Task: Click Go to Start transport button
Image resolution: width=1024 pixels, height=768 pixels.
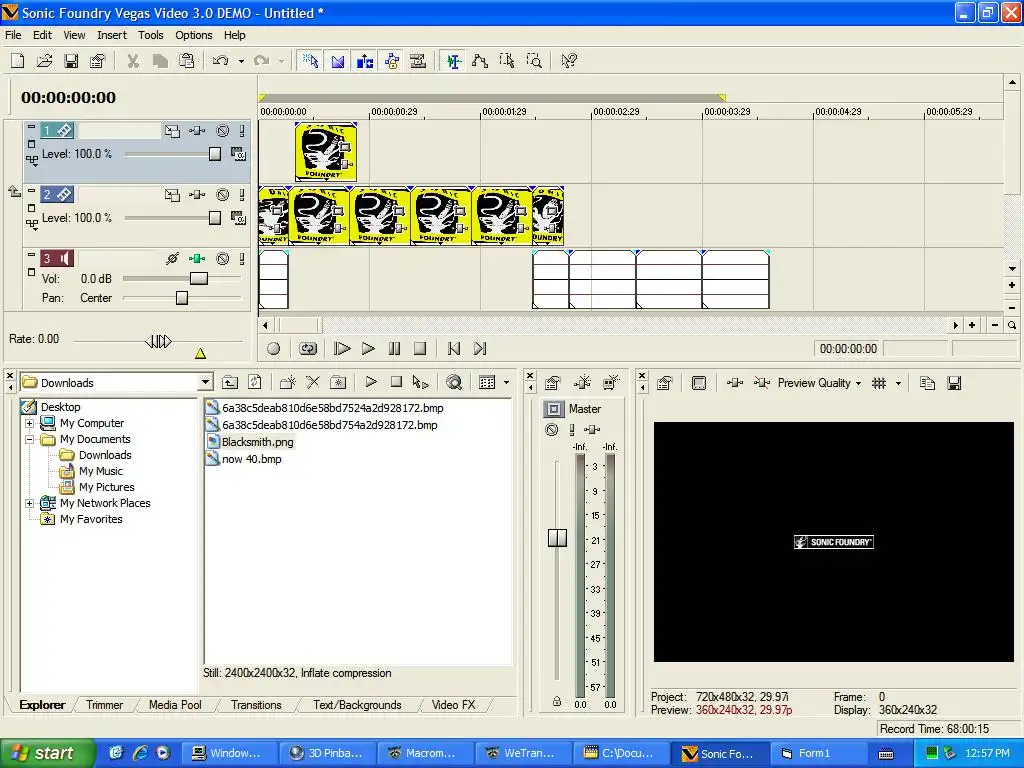Action: (x=454, y=349)
